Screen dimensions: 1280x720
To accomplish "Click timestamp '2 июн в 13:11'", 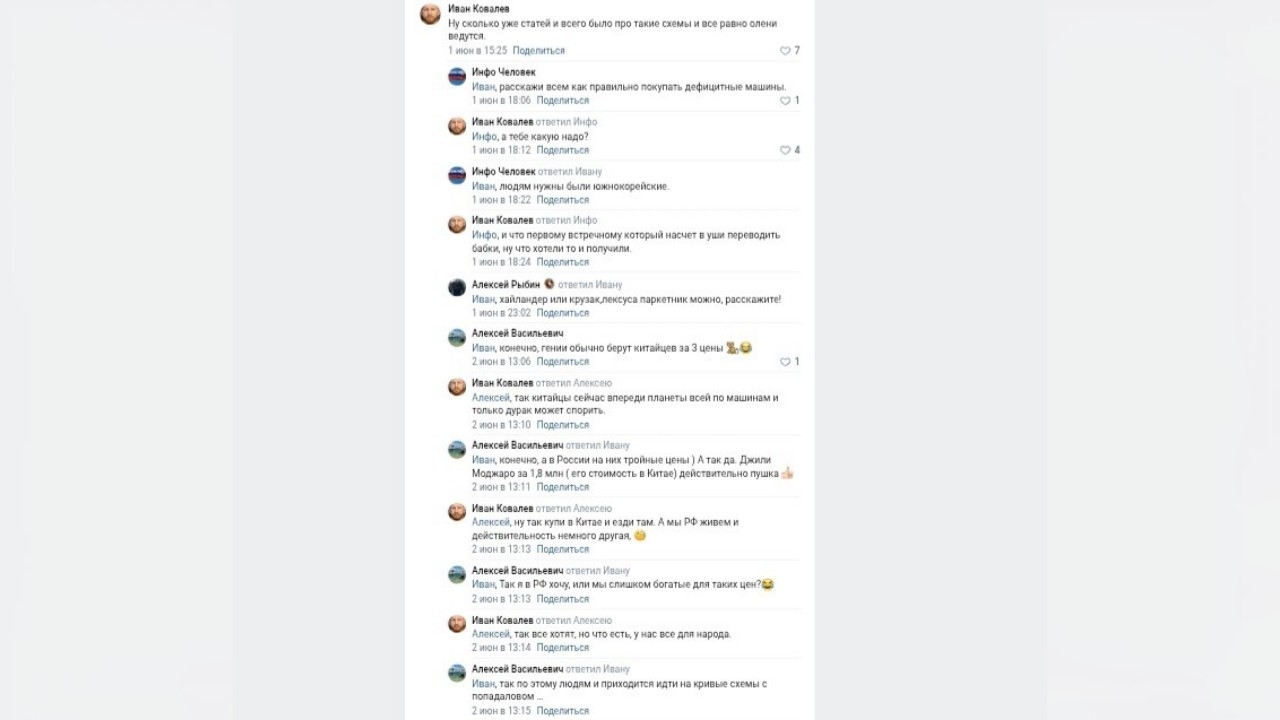I will pos(502,487).
